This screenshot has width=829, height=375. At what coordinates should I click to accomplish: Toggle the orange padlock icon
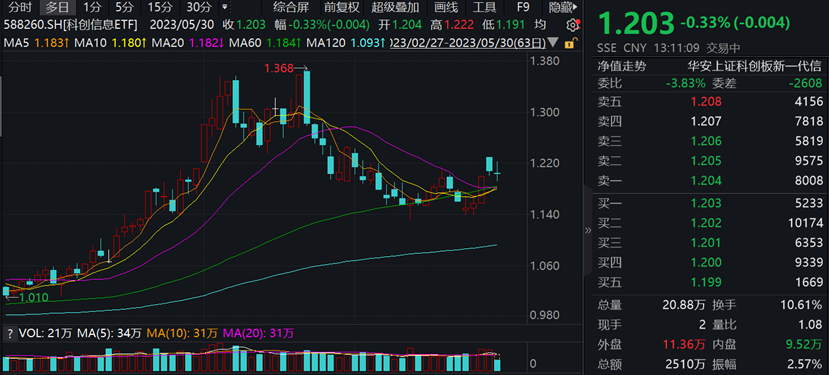click(571, 44)
